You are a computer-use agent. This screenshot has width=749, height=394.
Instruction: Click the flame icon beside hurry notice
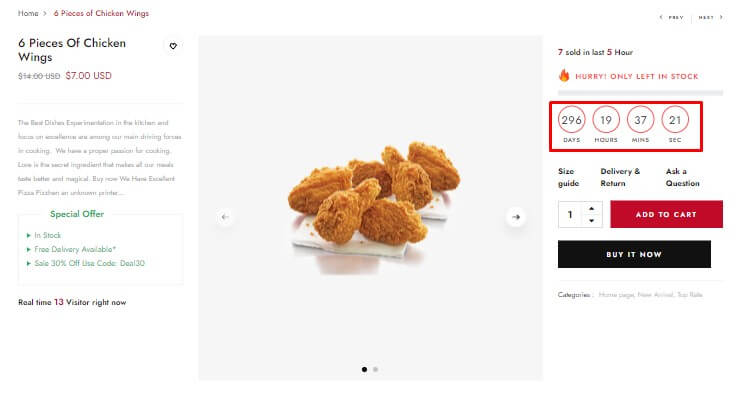564,75
